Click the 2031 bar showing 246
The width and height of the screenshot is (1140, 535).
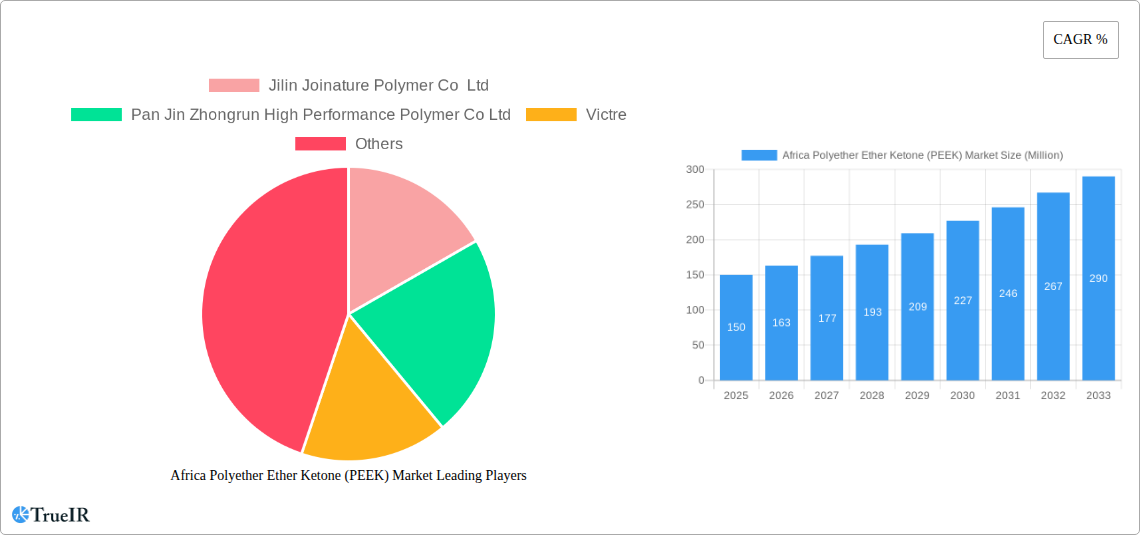click(x=1008, y=293)
